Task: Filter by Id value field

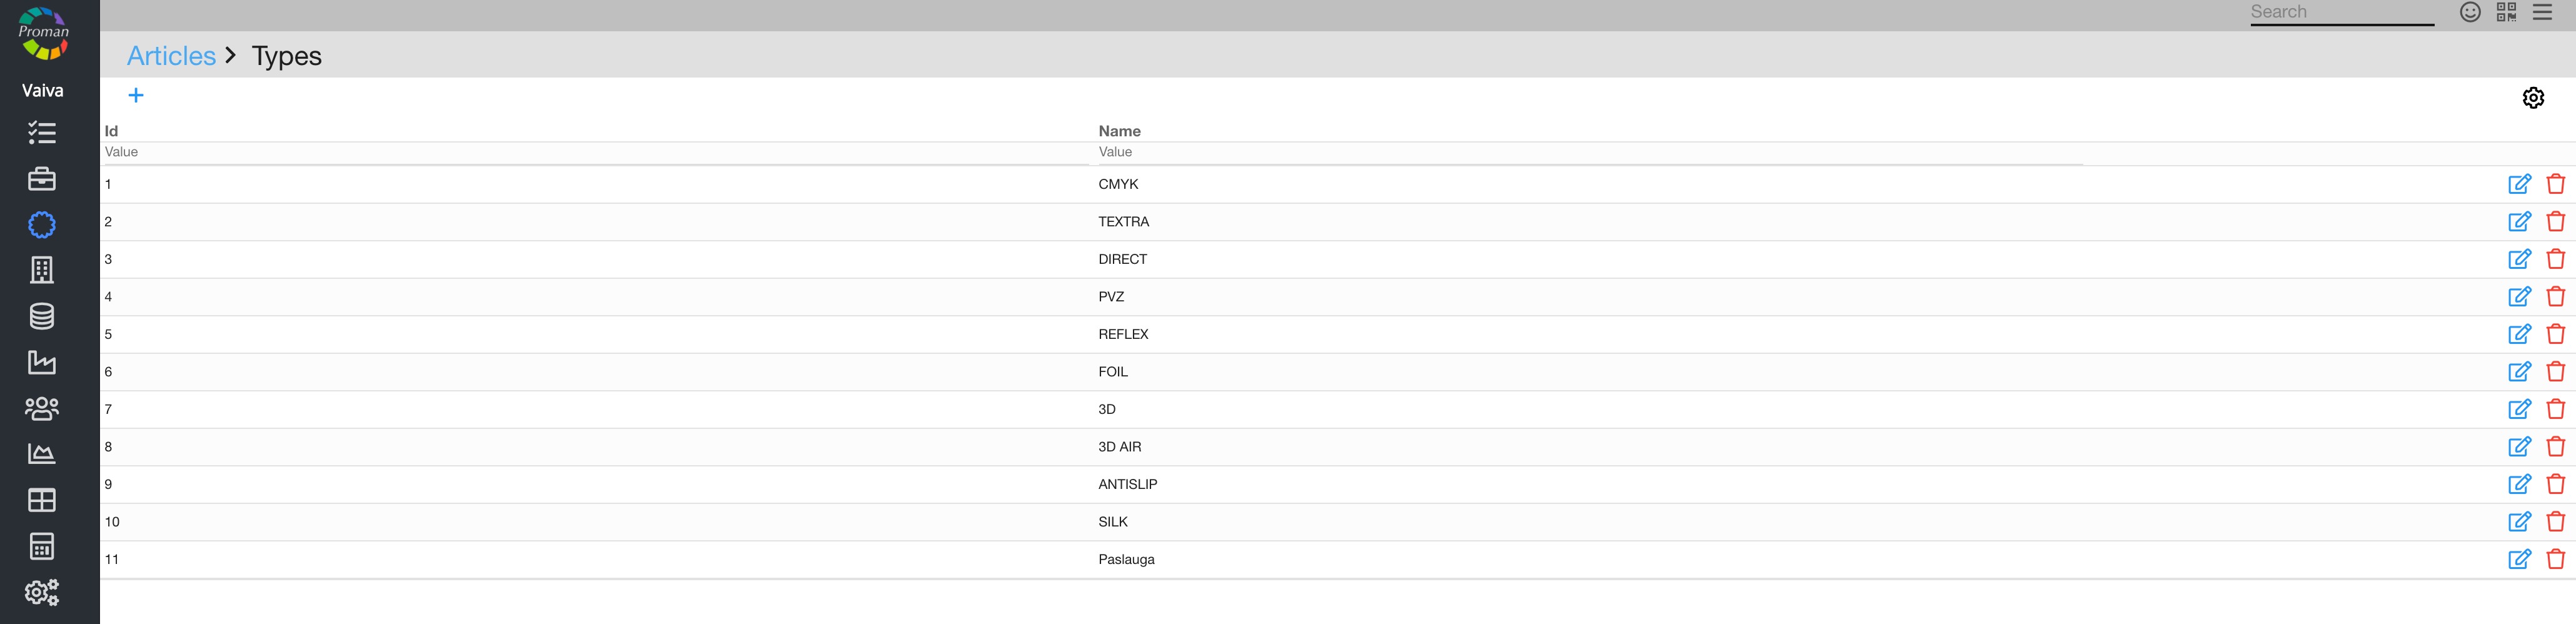Action: coord(594,152)
